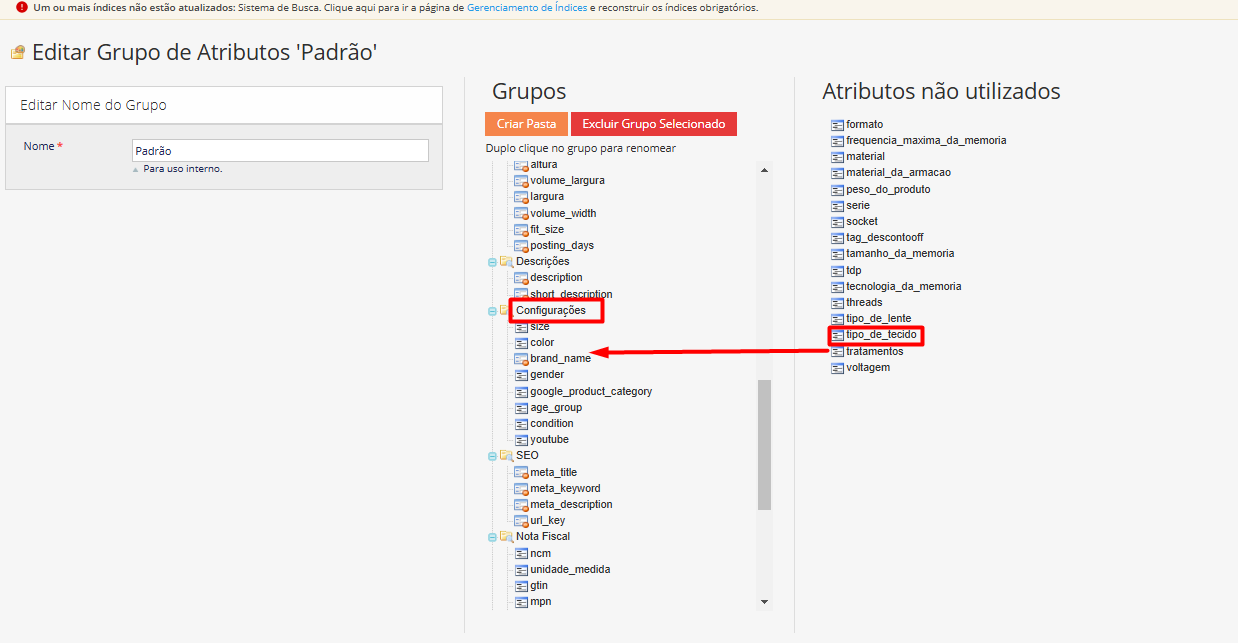Click the tratamentos attribute icon
Viewport: 1238px width, 643px height.
[837, 352]
